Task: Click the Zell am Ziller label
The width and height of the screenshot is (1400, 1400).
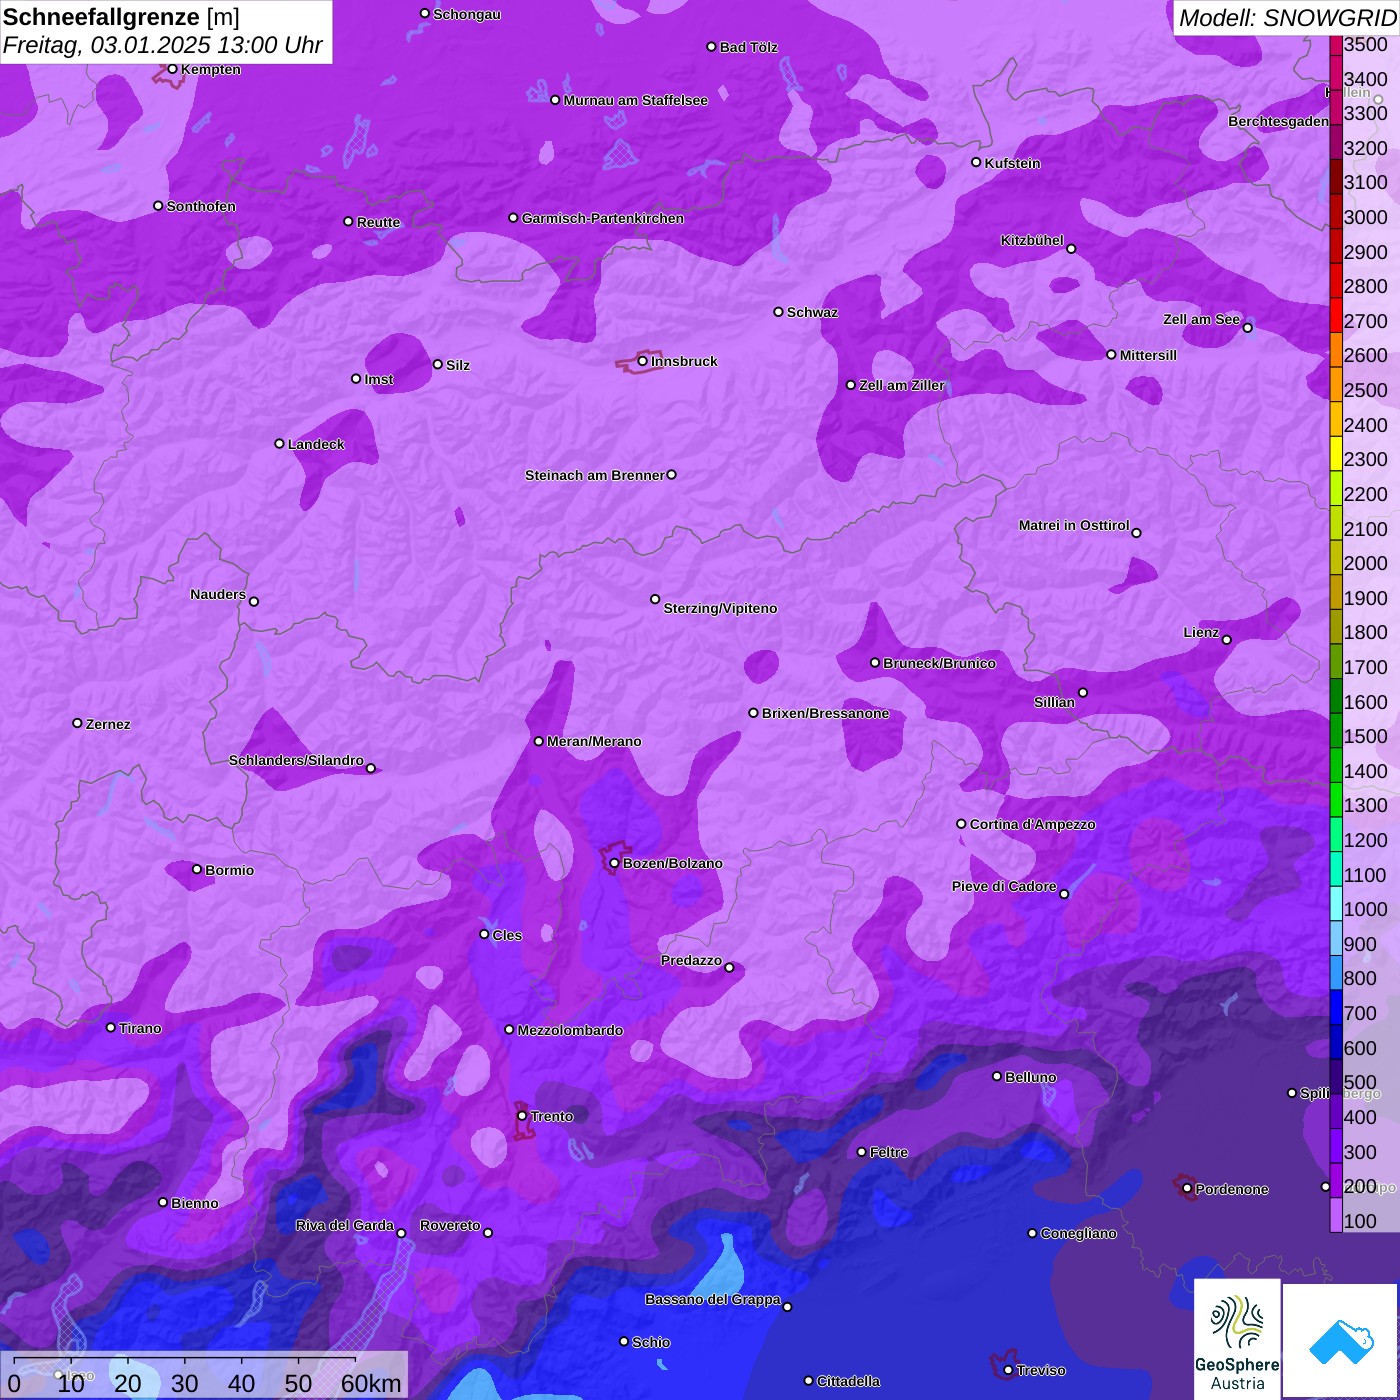Action: click(901, 385)
